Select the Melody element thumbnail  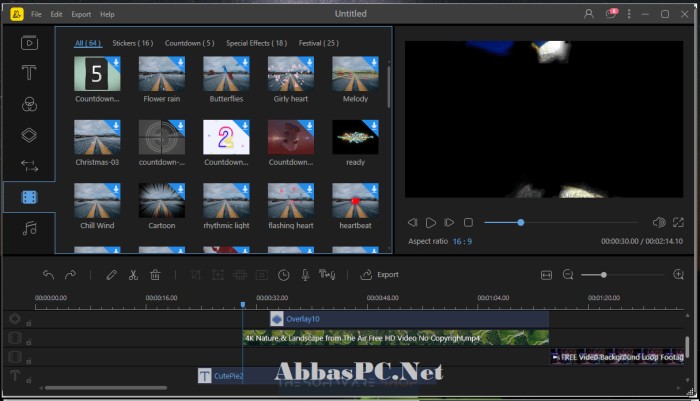(x=355, y=74)
